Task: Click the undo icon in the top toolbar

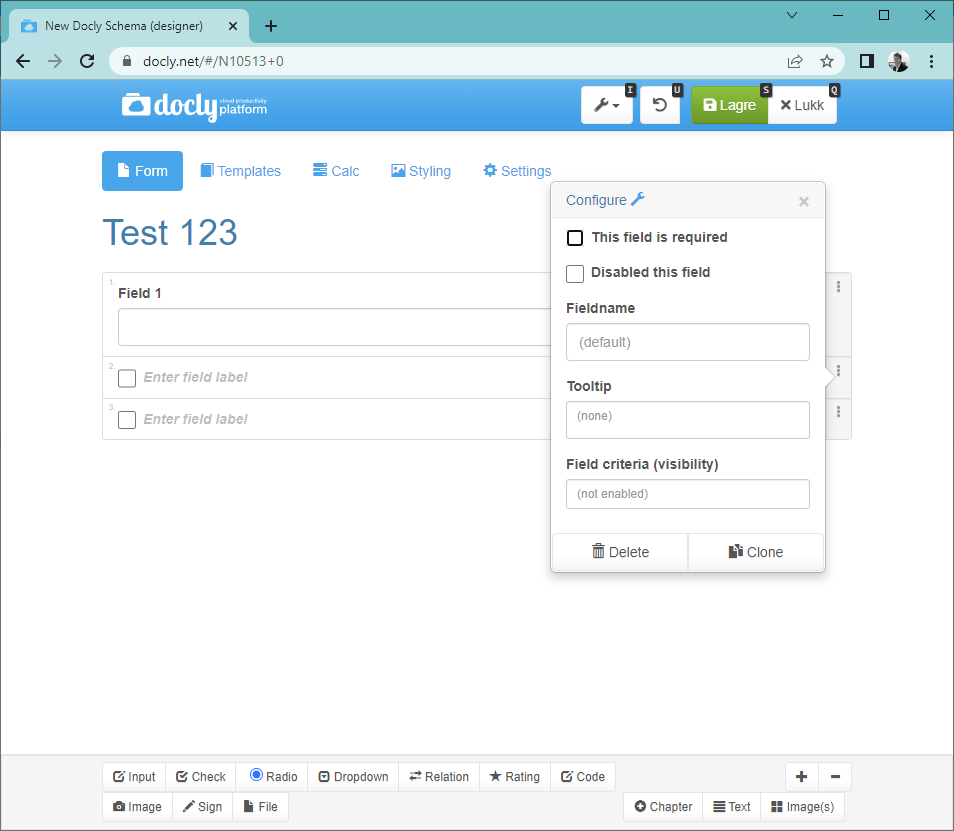Action: (659, 104)
